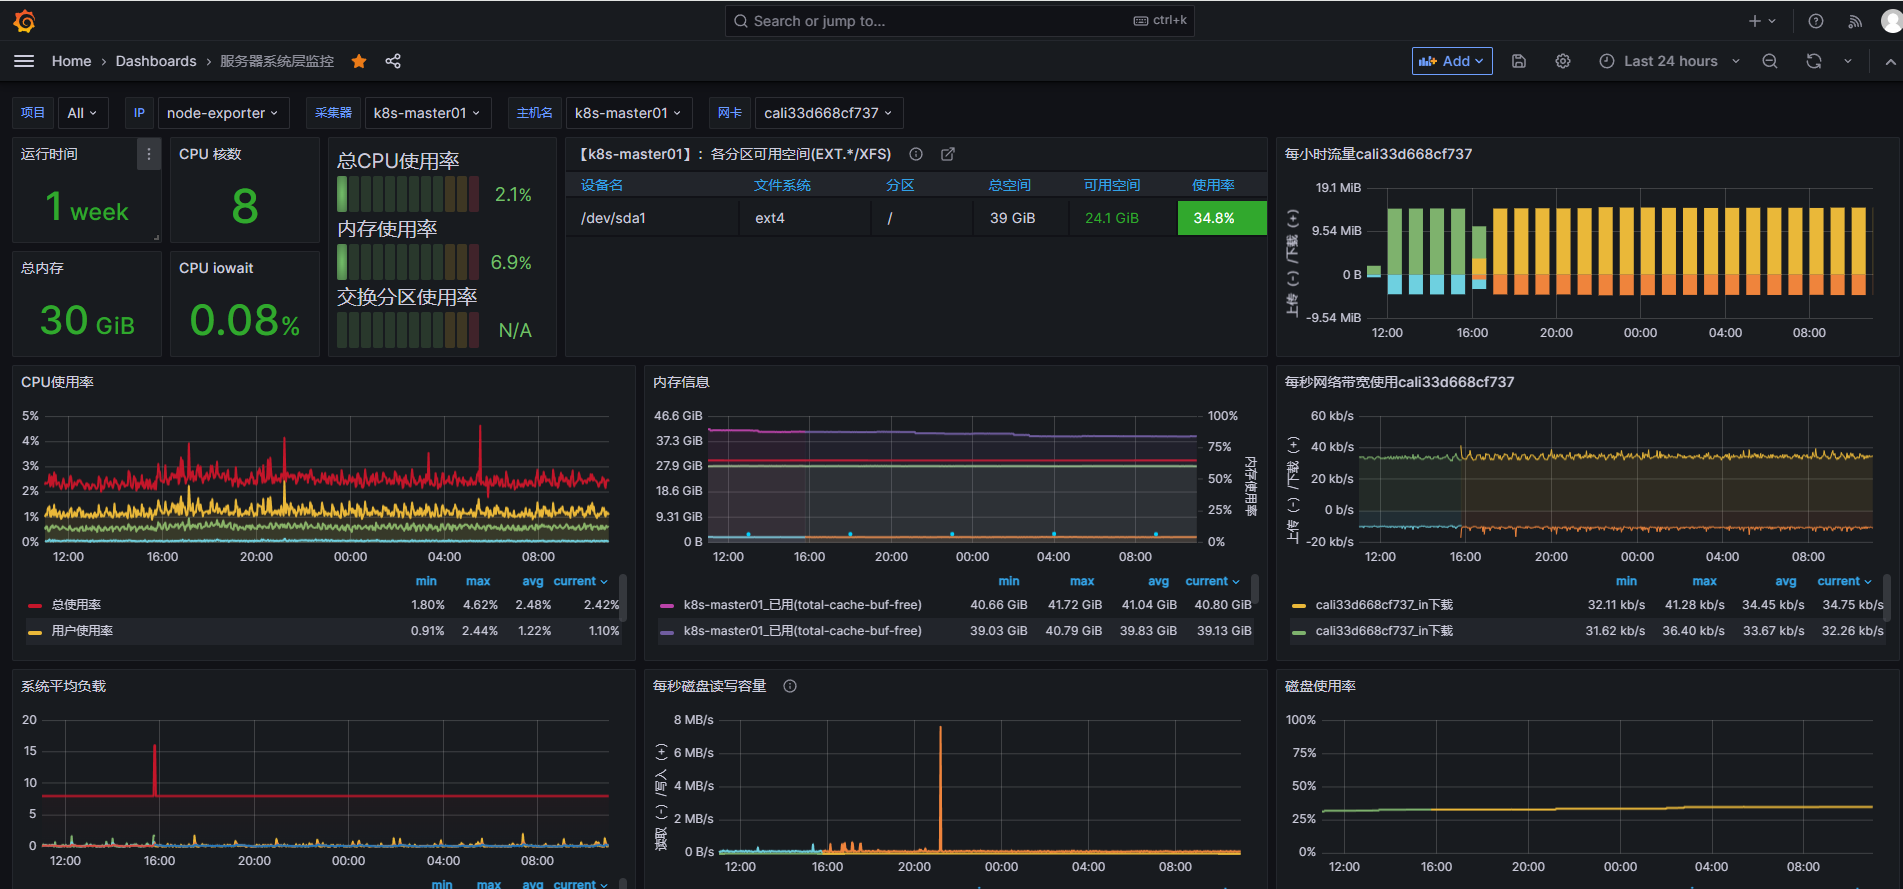Click the 内存信息 panel title

point(681,382)
